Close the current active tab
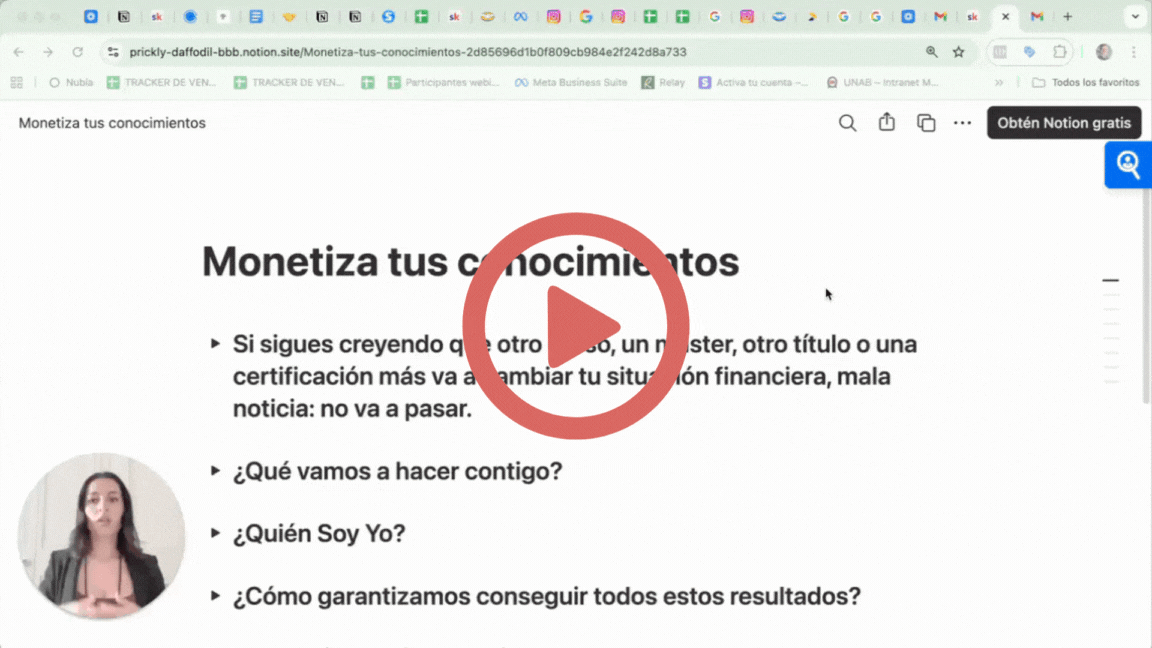 point(1006,16)
